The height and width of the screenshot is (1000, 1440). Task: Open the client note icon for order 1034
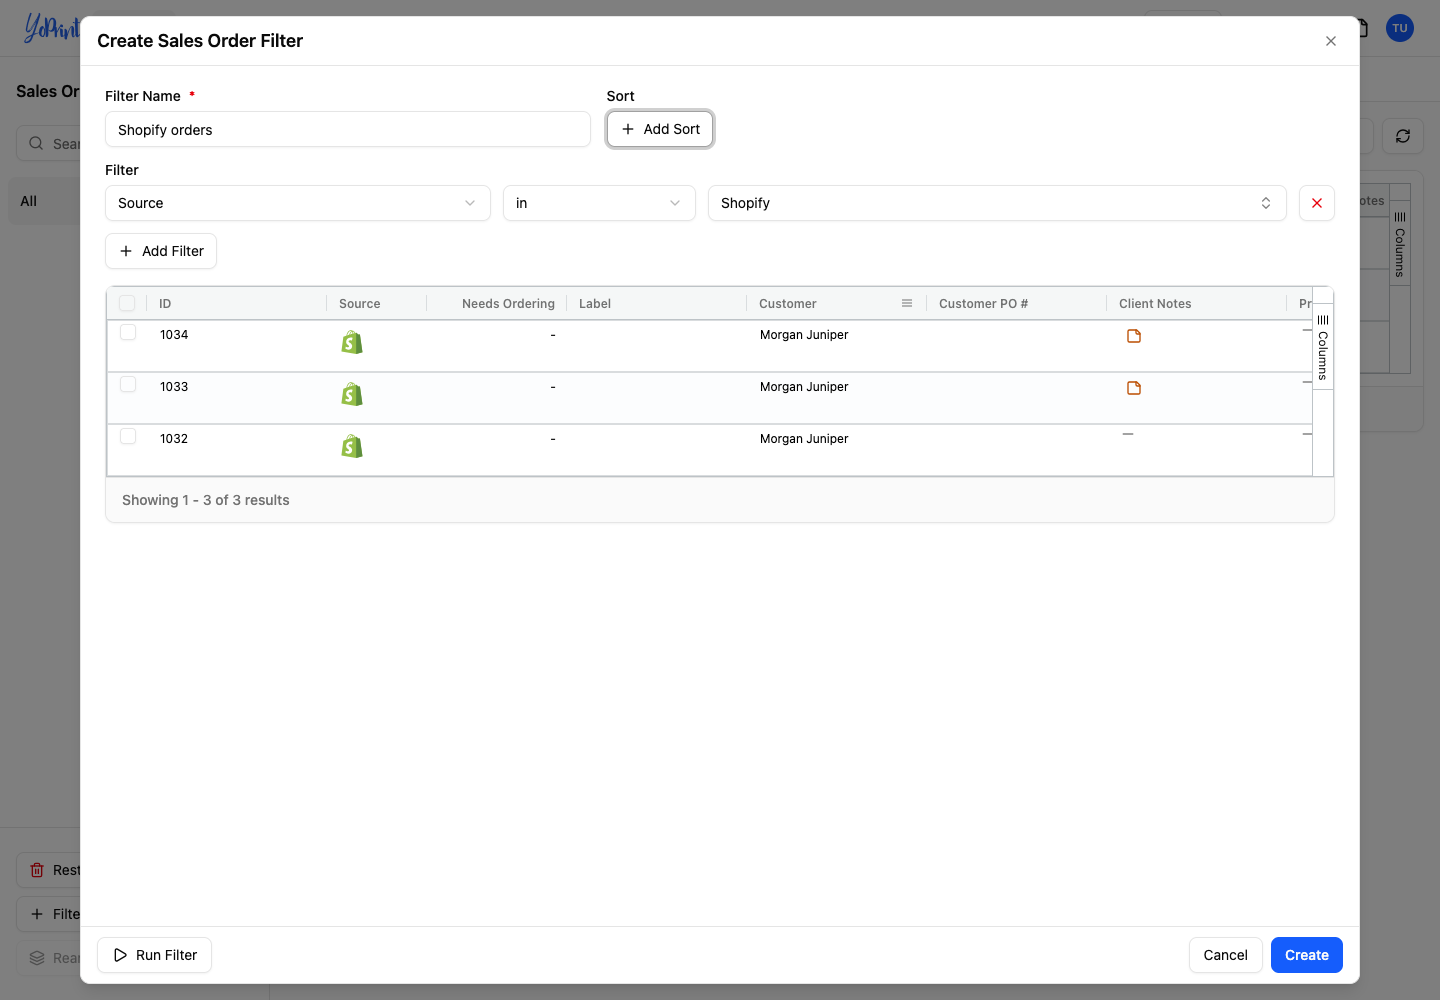(1134, 336)
